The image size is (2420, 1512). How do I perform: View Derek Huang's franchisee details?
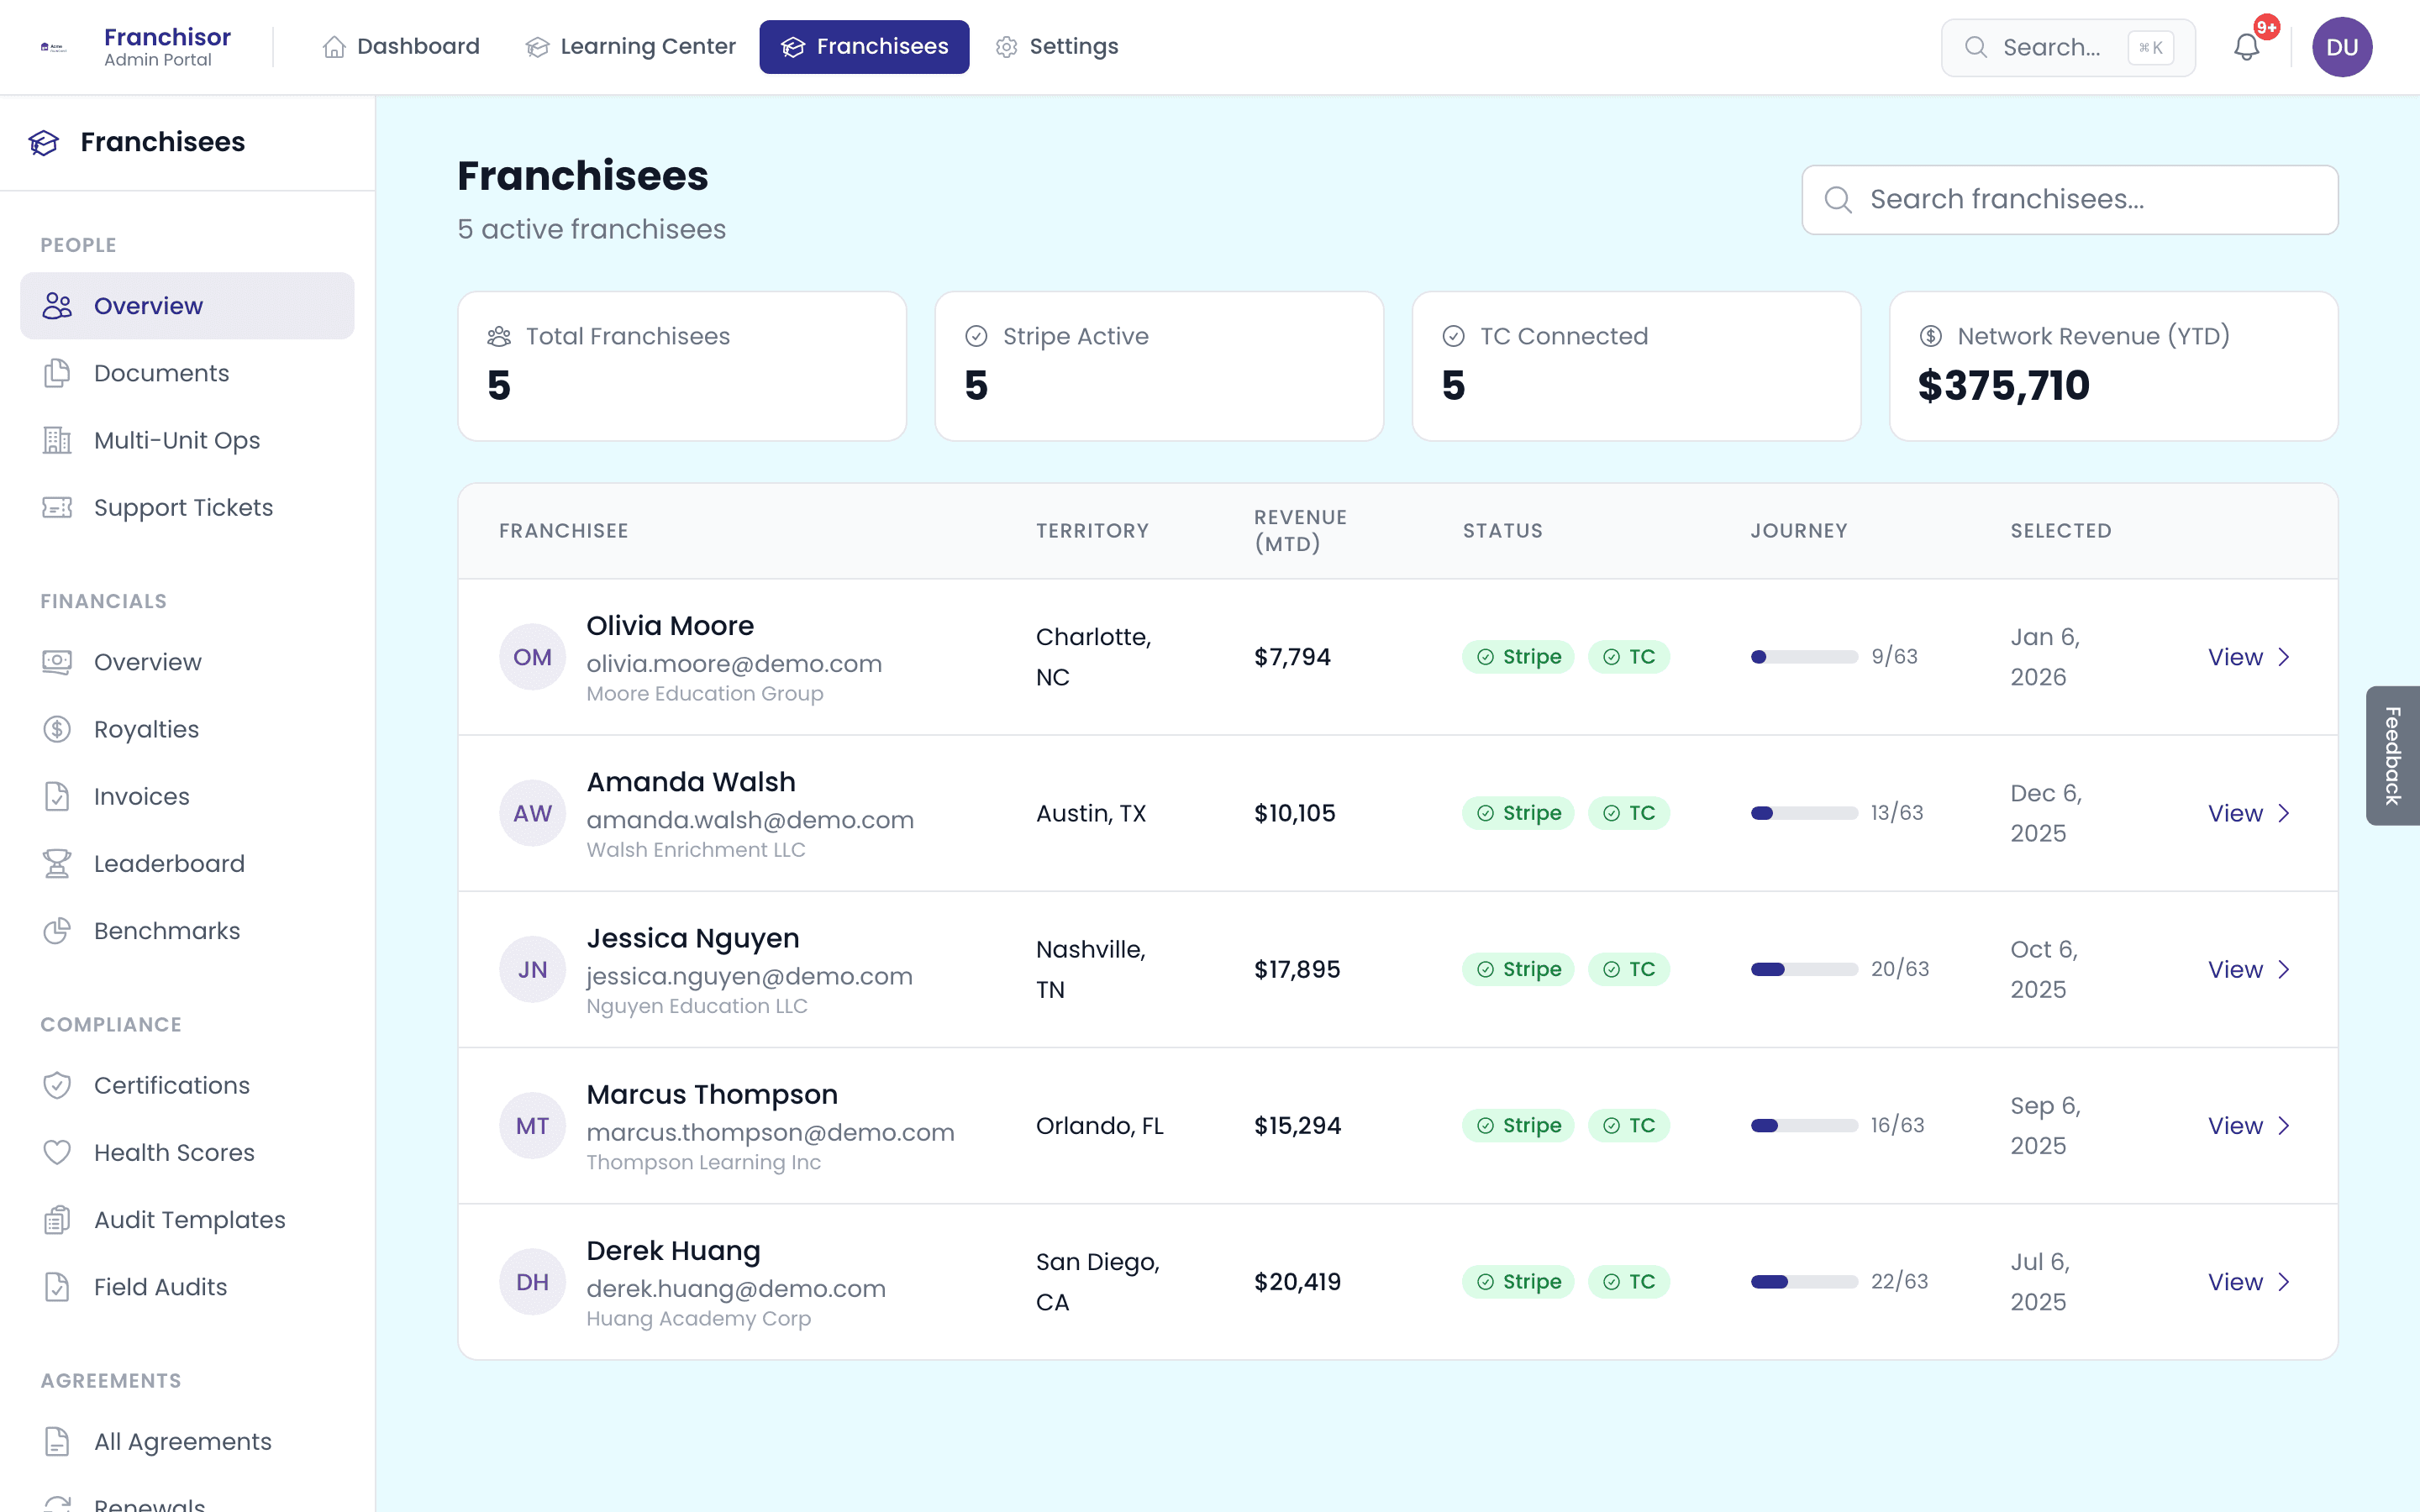click(x=2248, y=1281)
